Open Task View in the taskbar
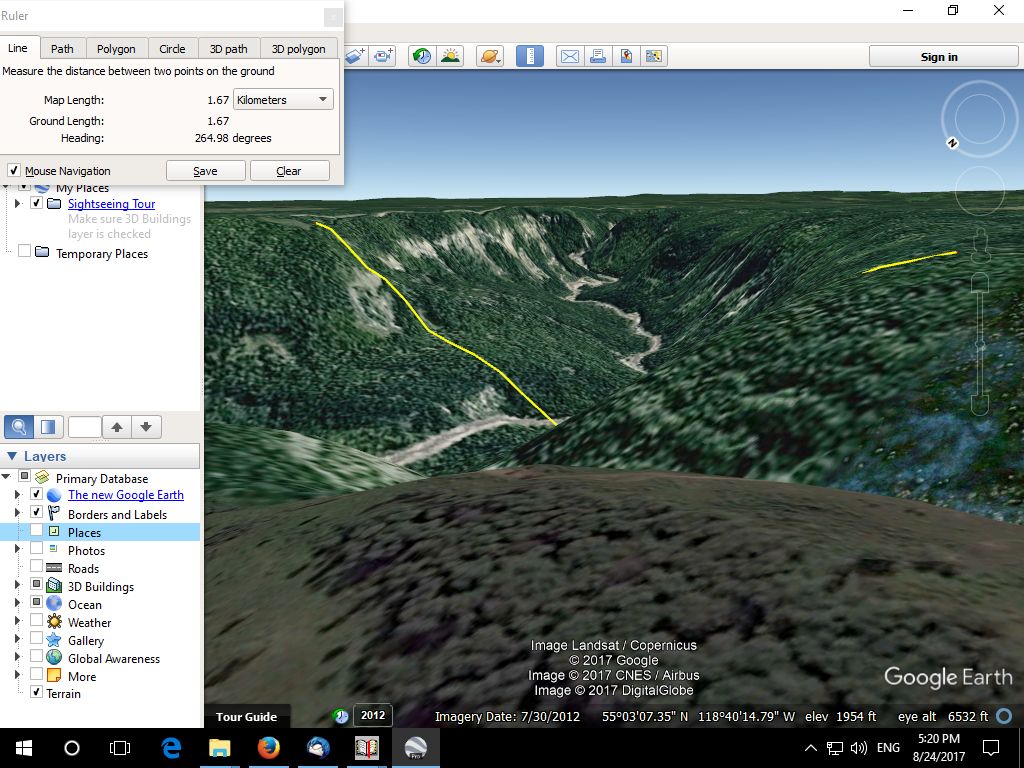 click(120, 748)
